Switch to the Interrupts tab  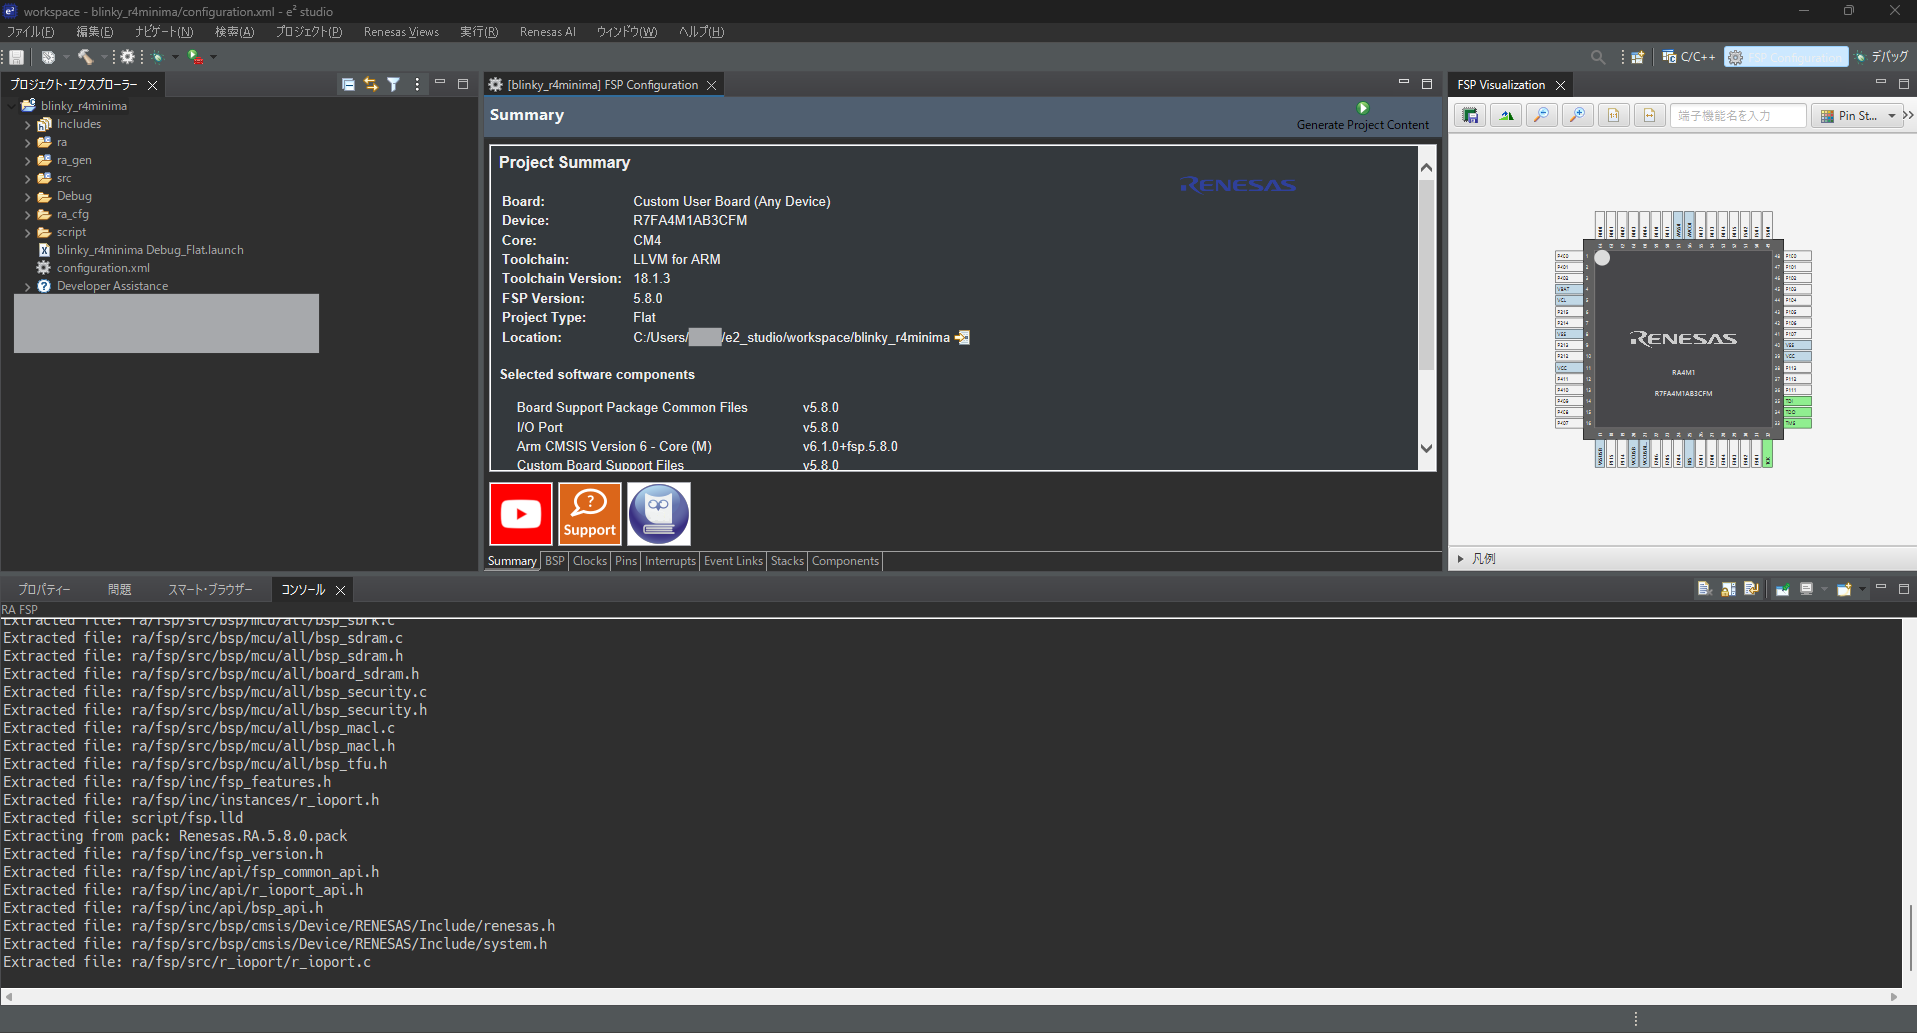tap(670, 561)
